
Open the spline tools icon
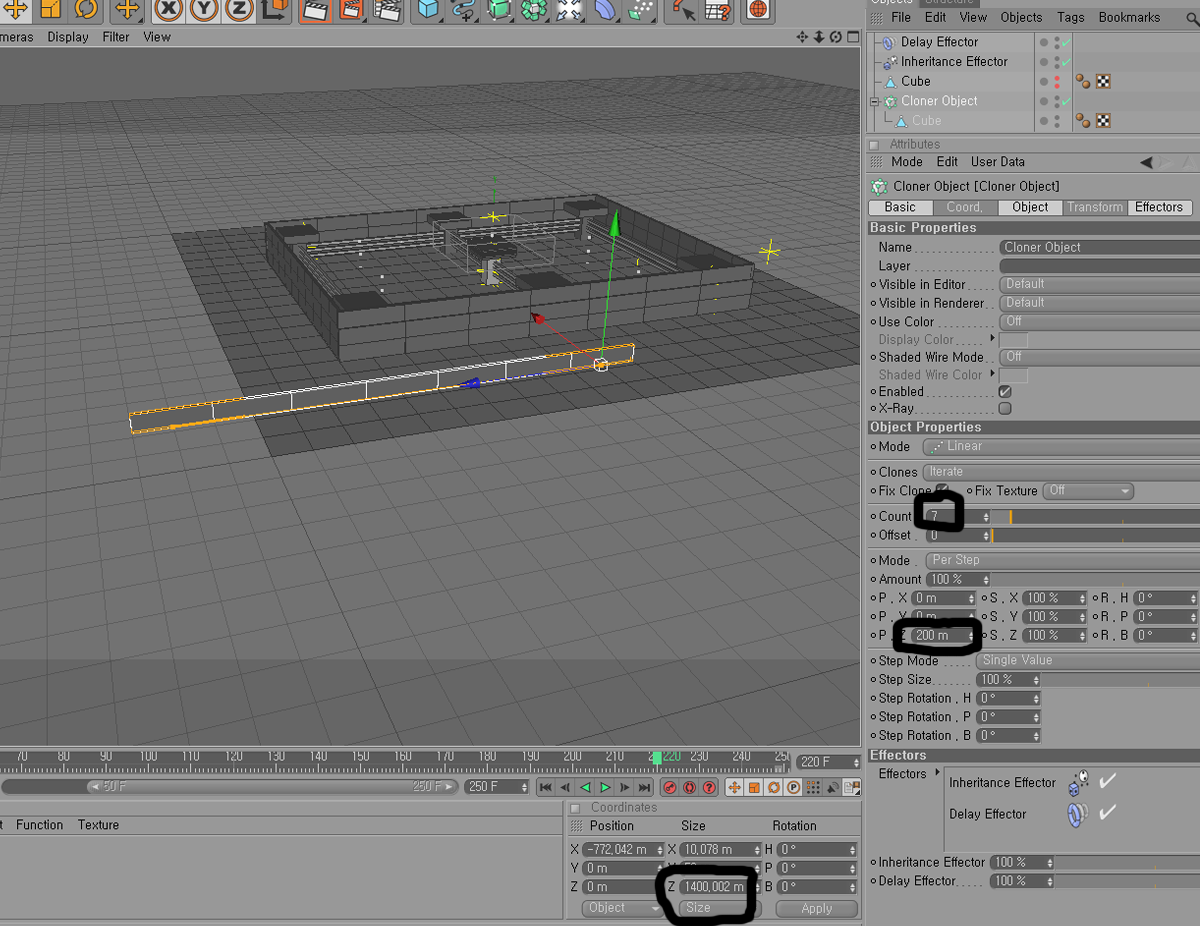click(463, 10)
